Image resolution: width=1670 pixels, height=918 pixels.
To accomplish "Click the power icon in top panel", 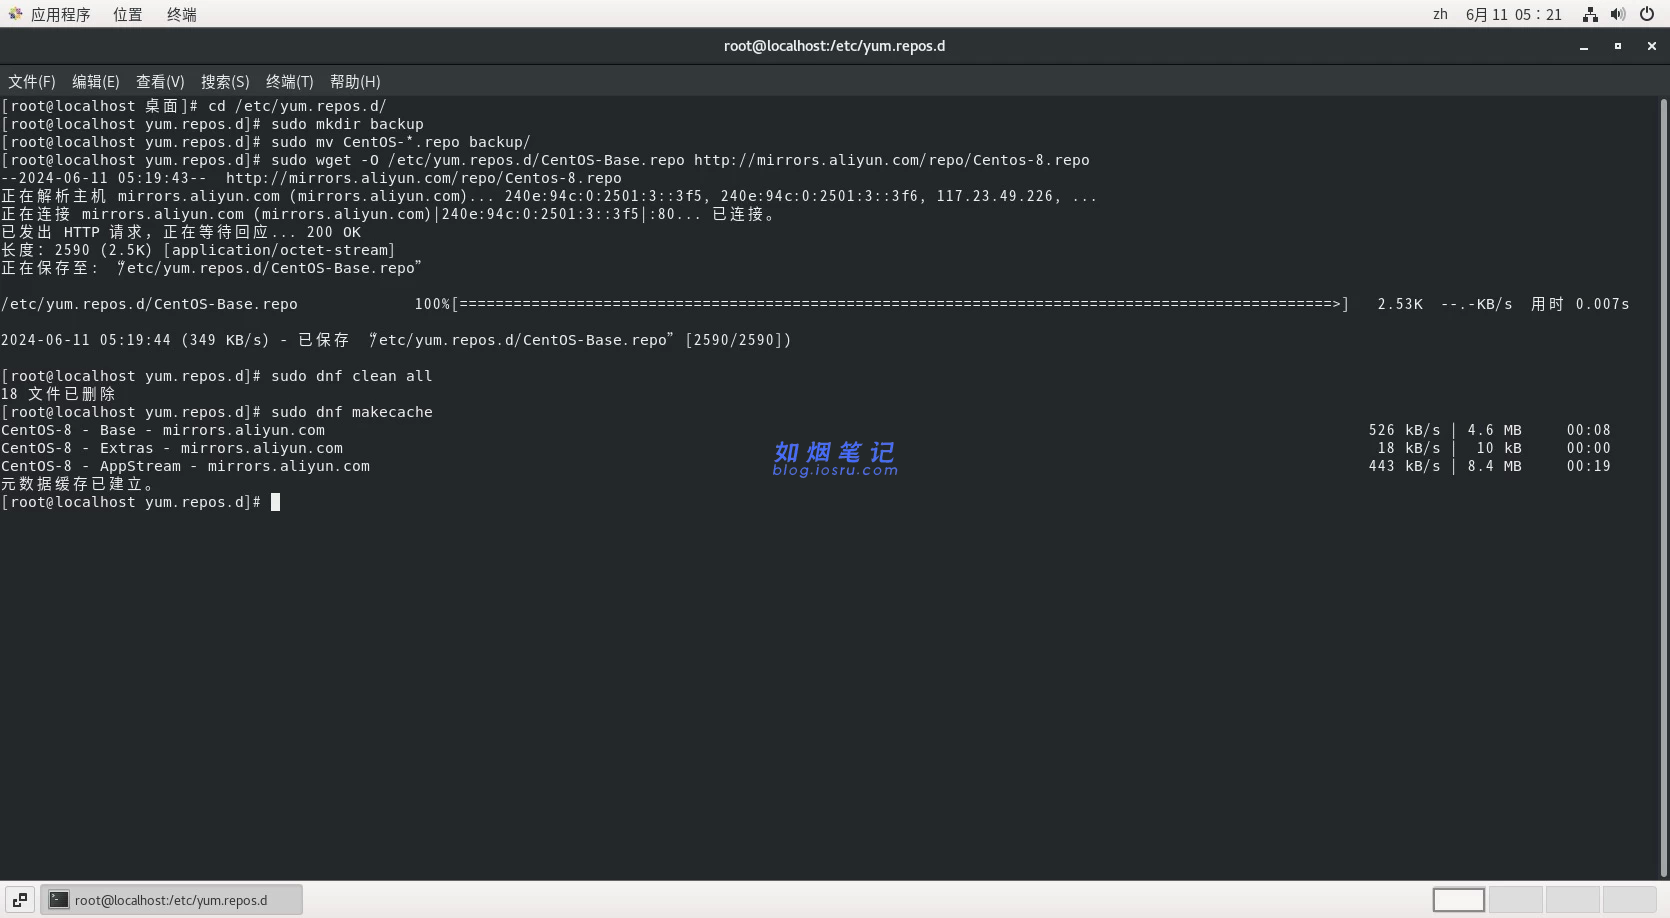I will coord(1647,14).
